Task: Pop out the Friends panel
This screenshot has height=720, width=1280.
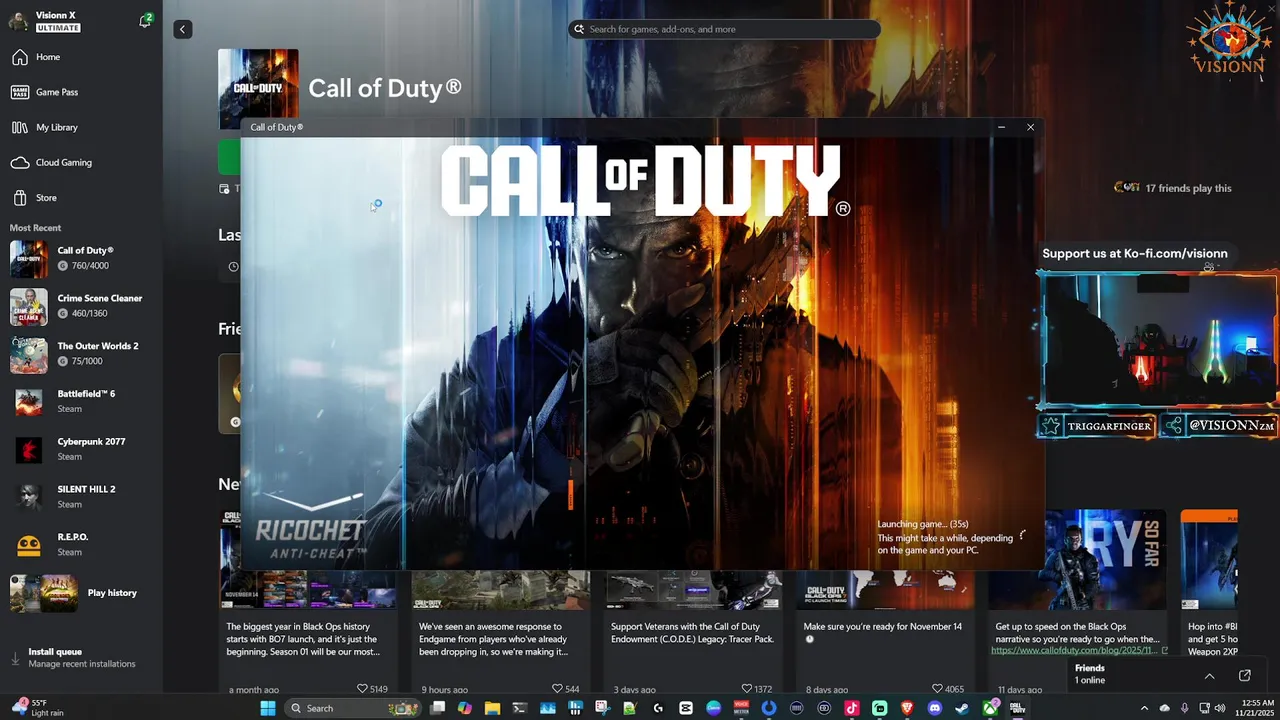Action: (x=1245, y=676)
